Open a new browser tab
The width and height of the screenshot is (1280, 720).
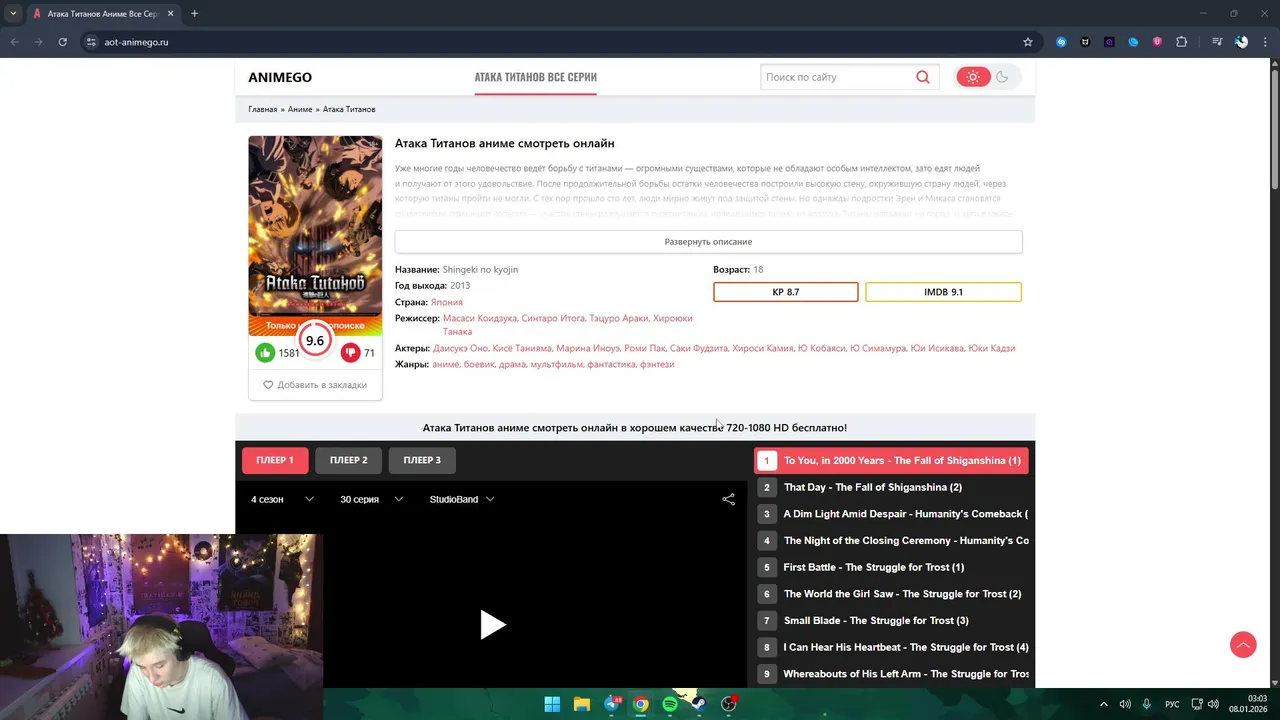(194, 14)
